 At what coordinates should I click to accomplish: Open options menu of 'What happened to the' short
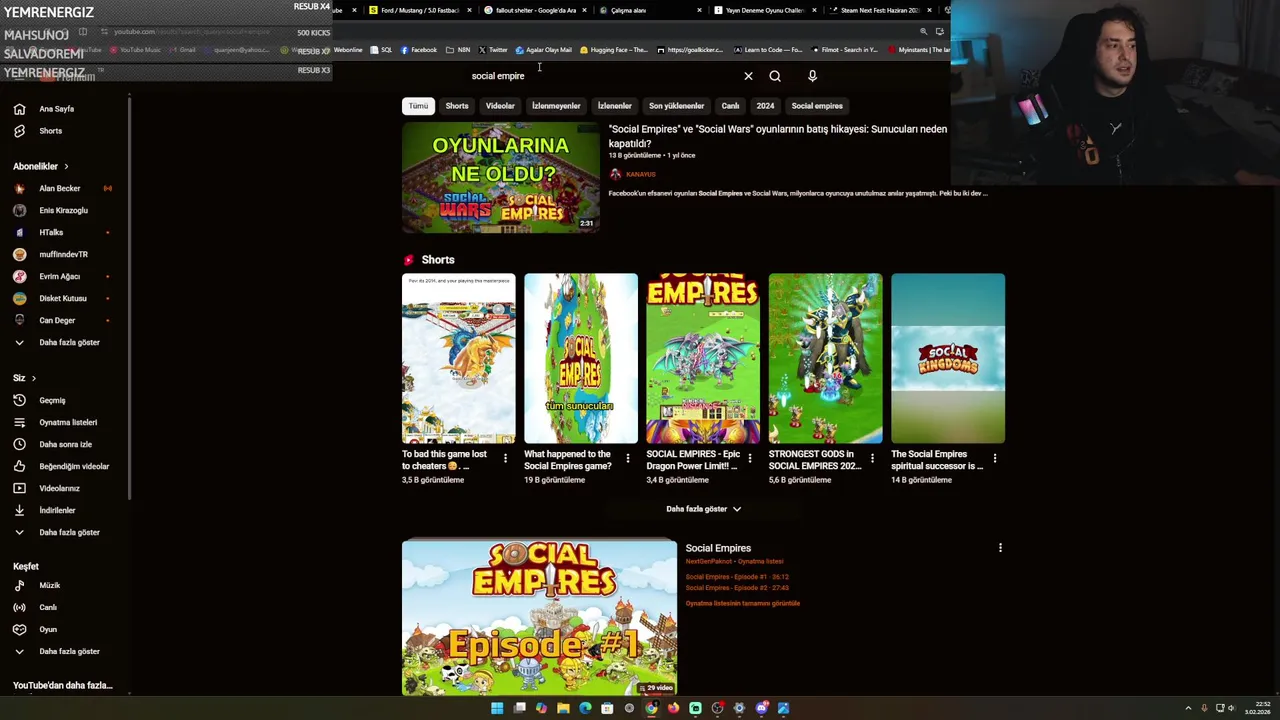pos(627,458)
